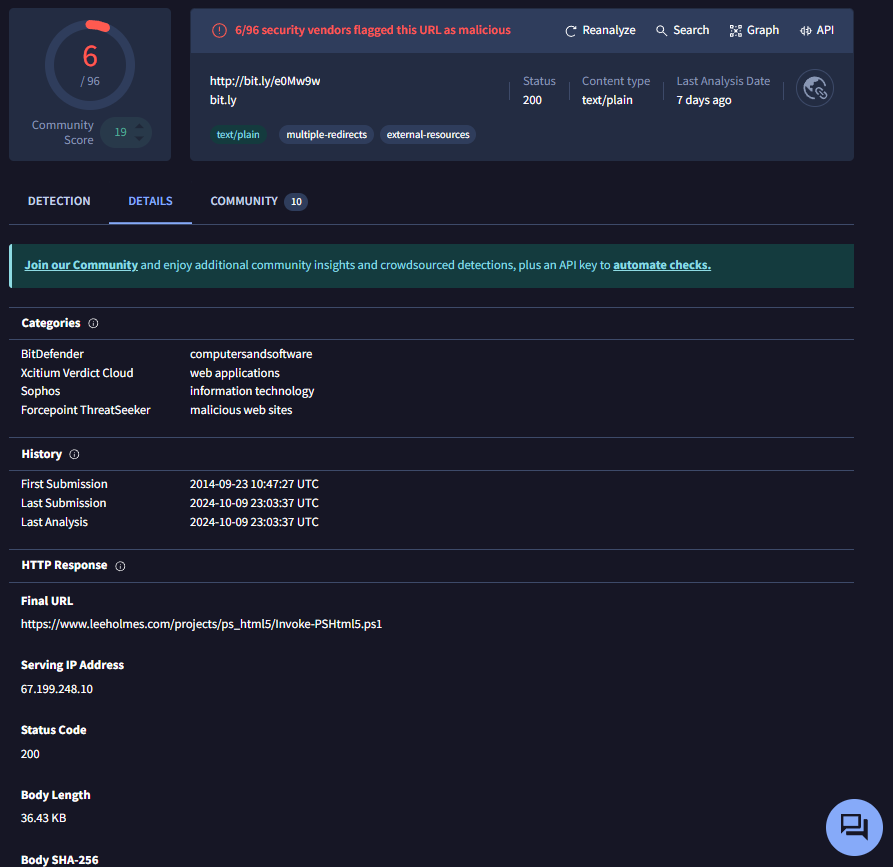
Task: Click the Xcitium Verdict Cloud row
Action: click(x=150, y=373)
